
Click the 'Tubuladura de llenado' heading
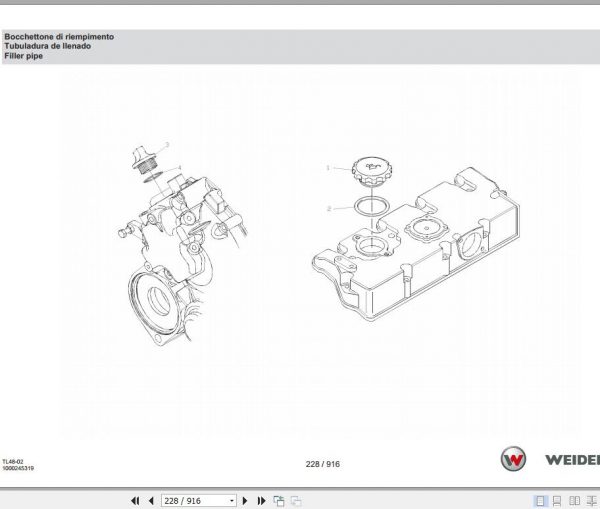(x=47, y=46)
